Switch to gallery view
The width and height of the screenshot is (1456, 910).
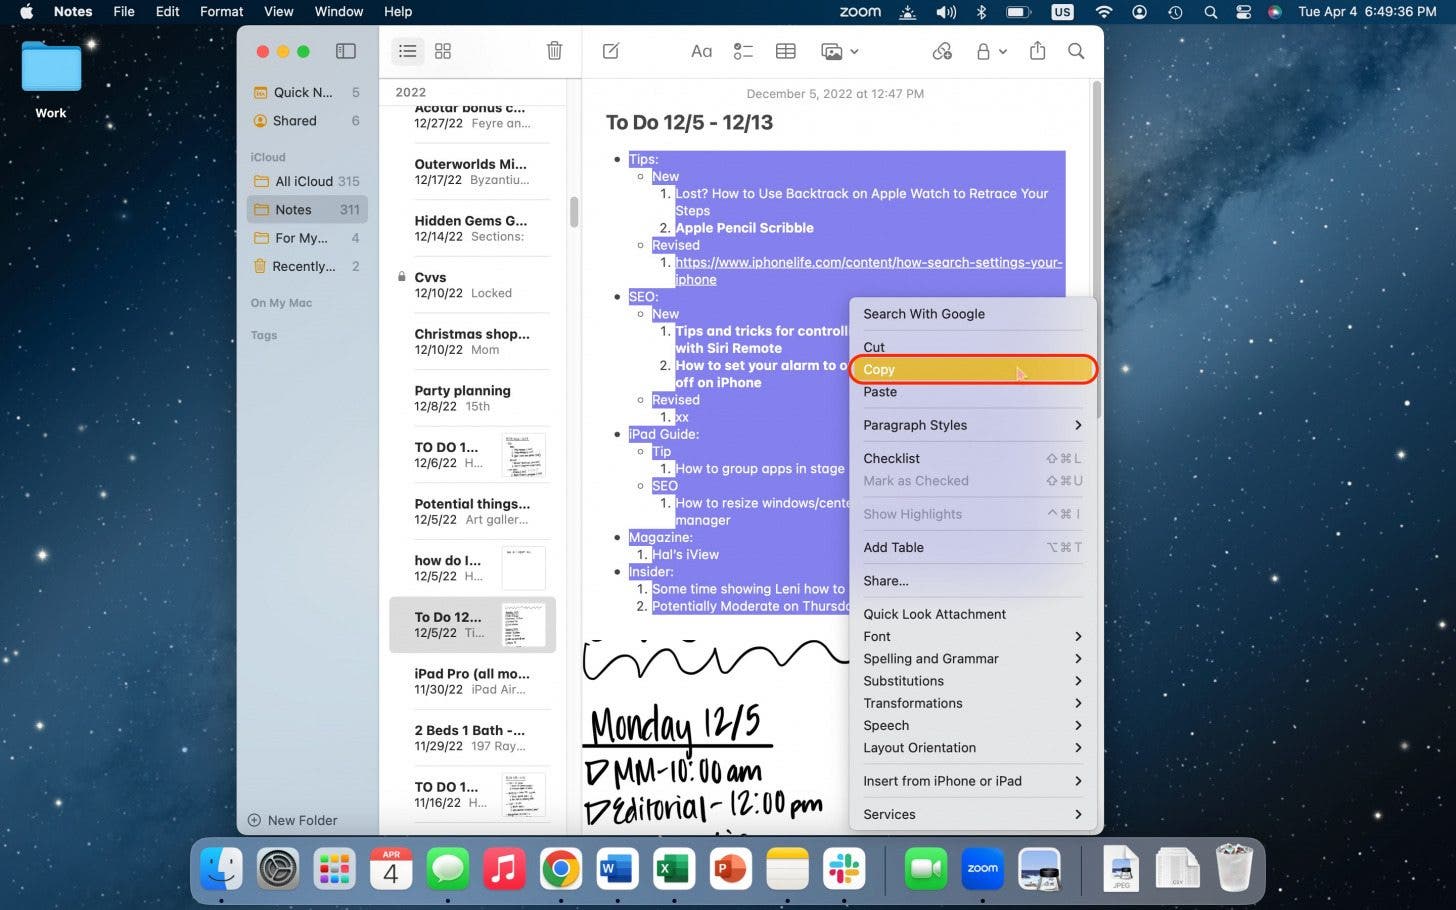pyautogui.click(x=443, y=51)
